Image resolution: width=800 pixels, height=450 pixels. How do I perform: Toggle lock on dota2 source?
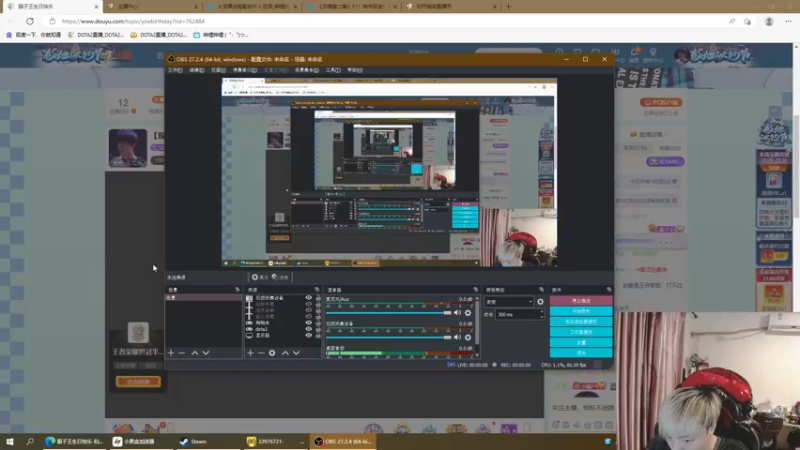(x=318, y=329)
